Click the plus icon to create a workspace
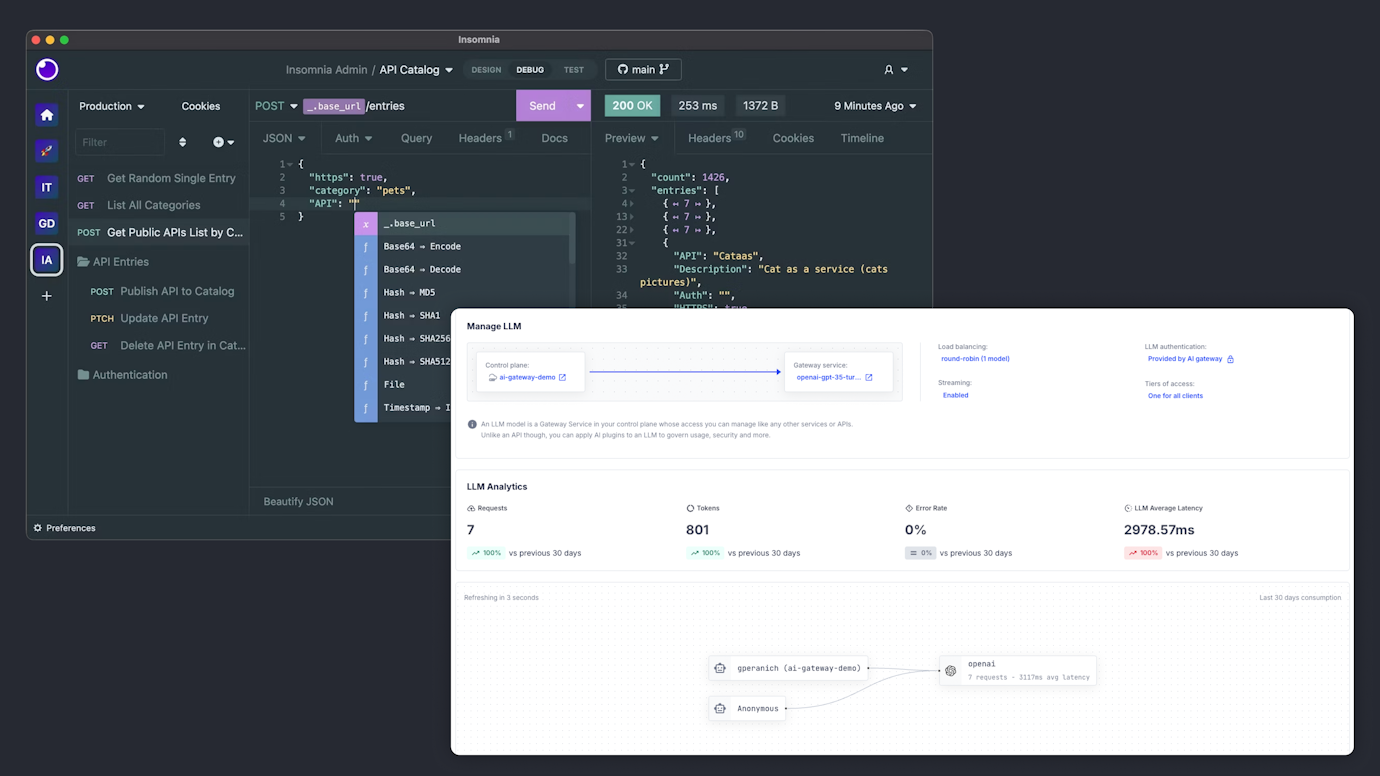The image size is (1380, 776). click(x=46, y=295)
